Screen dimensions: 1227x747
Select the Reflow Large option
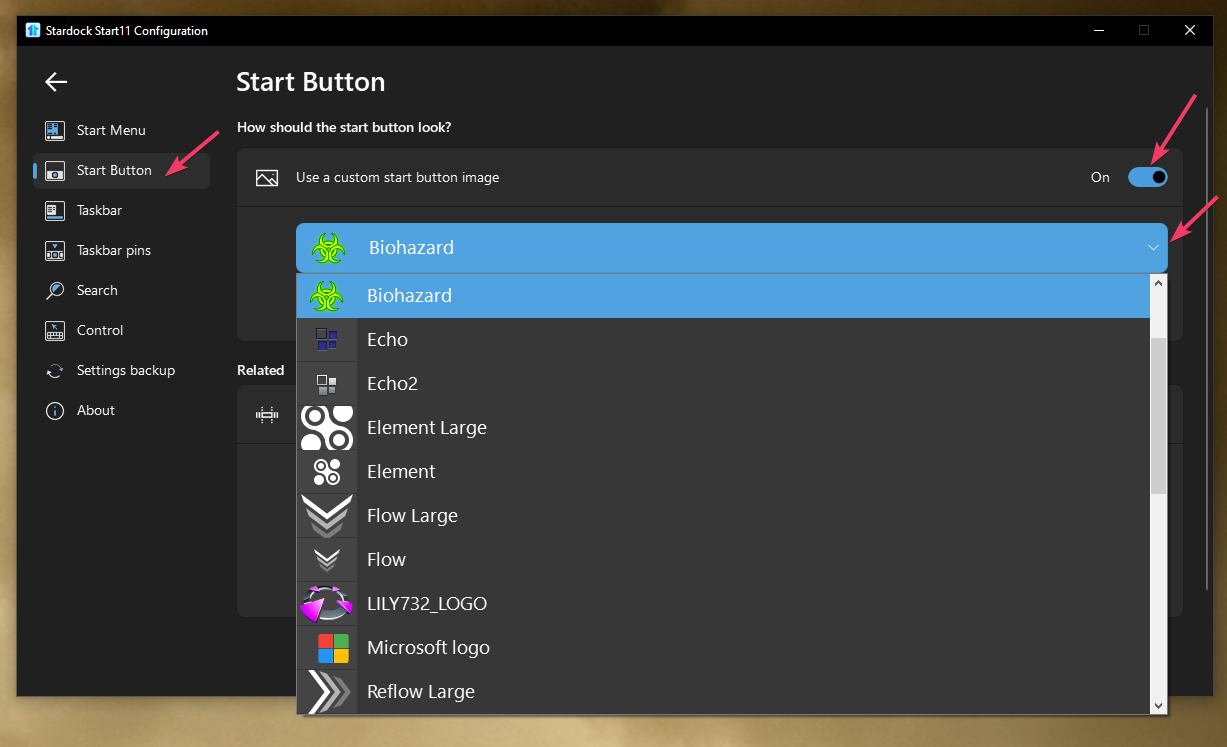[x=420, y=692]
